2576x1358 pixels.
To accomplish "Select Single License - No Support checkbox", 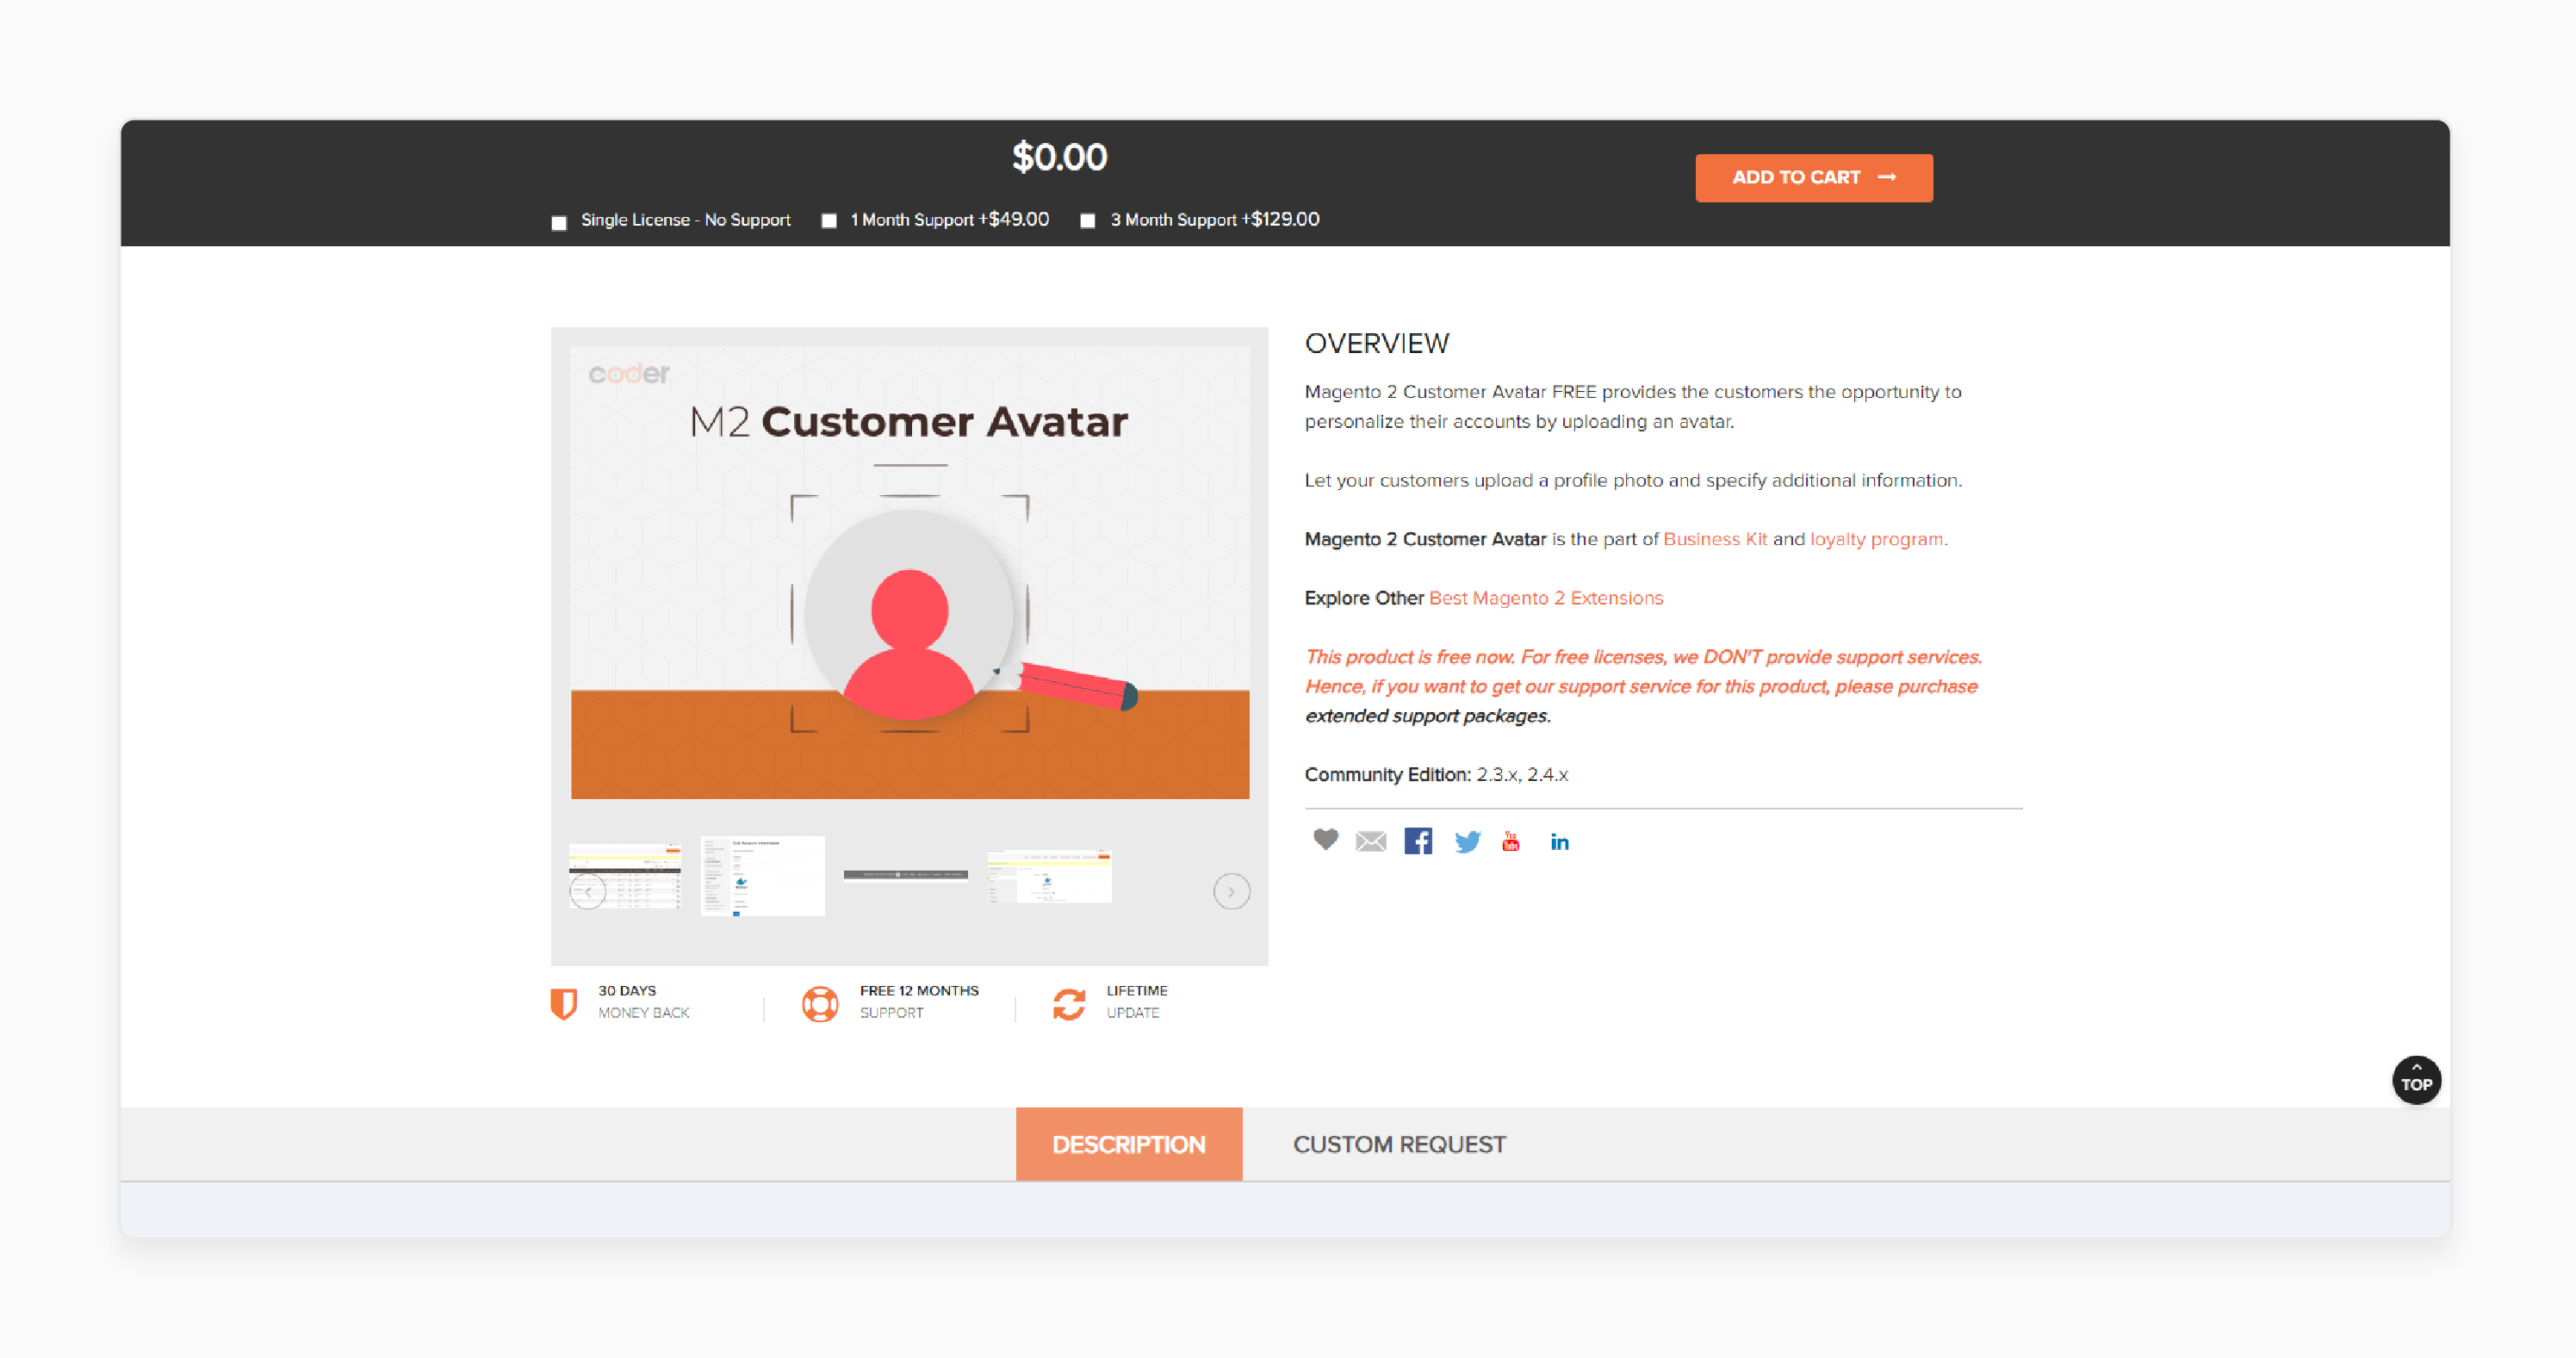I will point(556,220).
